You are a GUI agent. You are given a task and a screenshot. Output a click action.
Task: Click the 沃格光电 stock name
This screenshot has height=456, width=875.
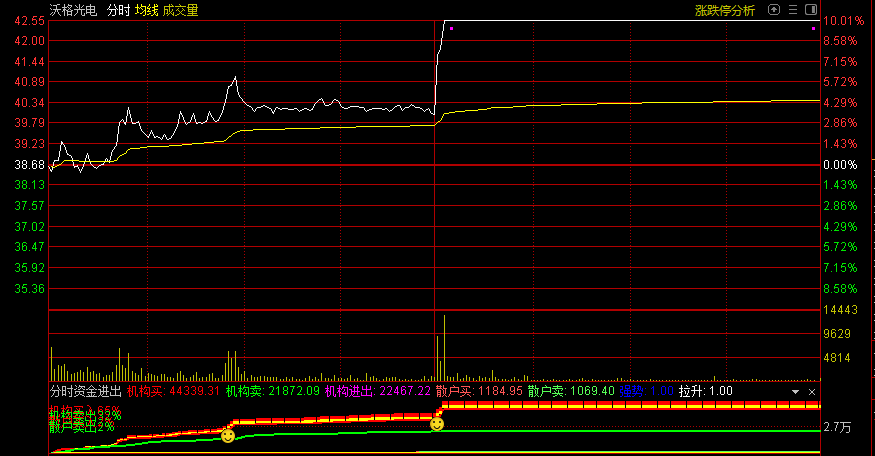(x=74, y=10)
